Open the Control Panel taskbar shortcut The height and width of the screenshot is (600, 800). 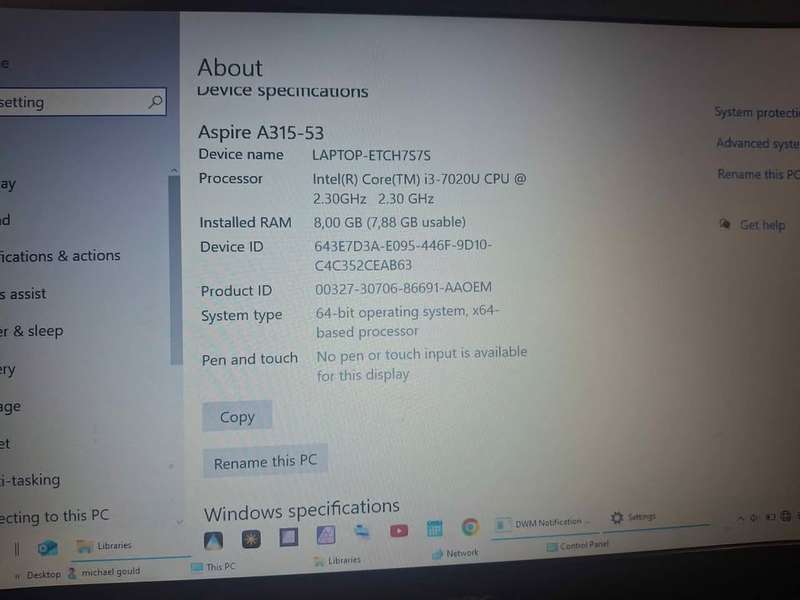point(578,546)
